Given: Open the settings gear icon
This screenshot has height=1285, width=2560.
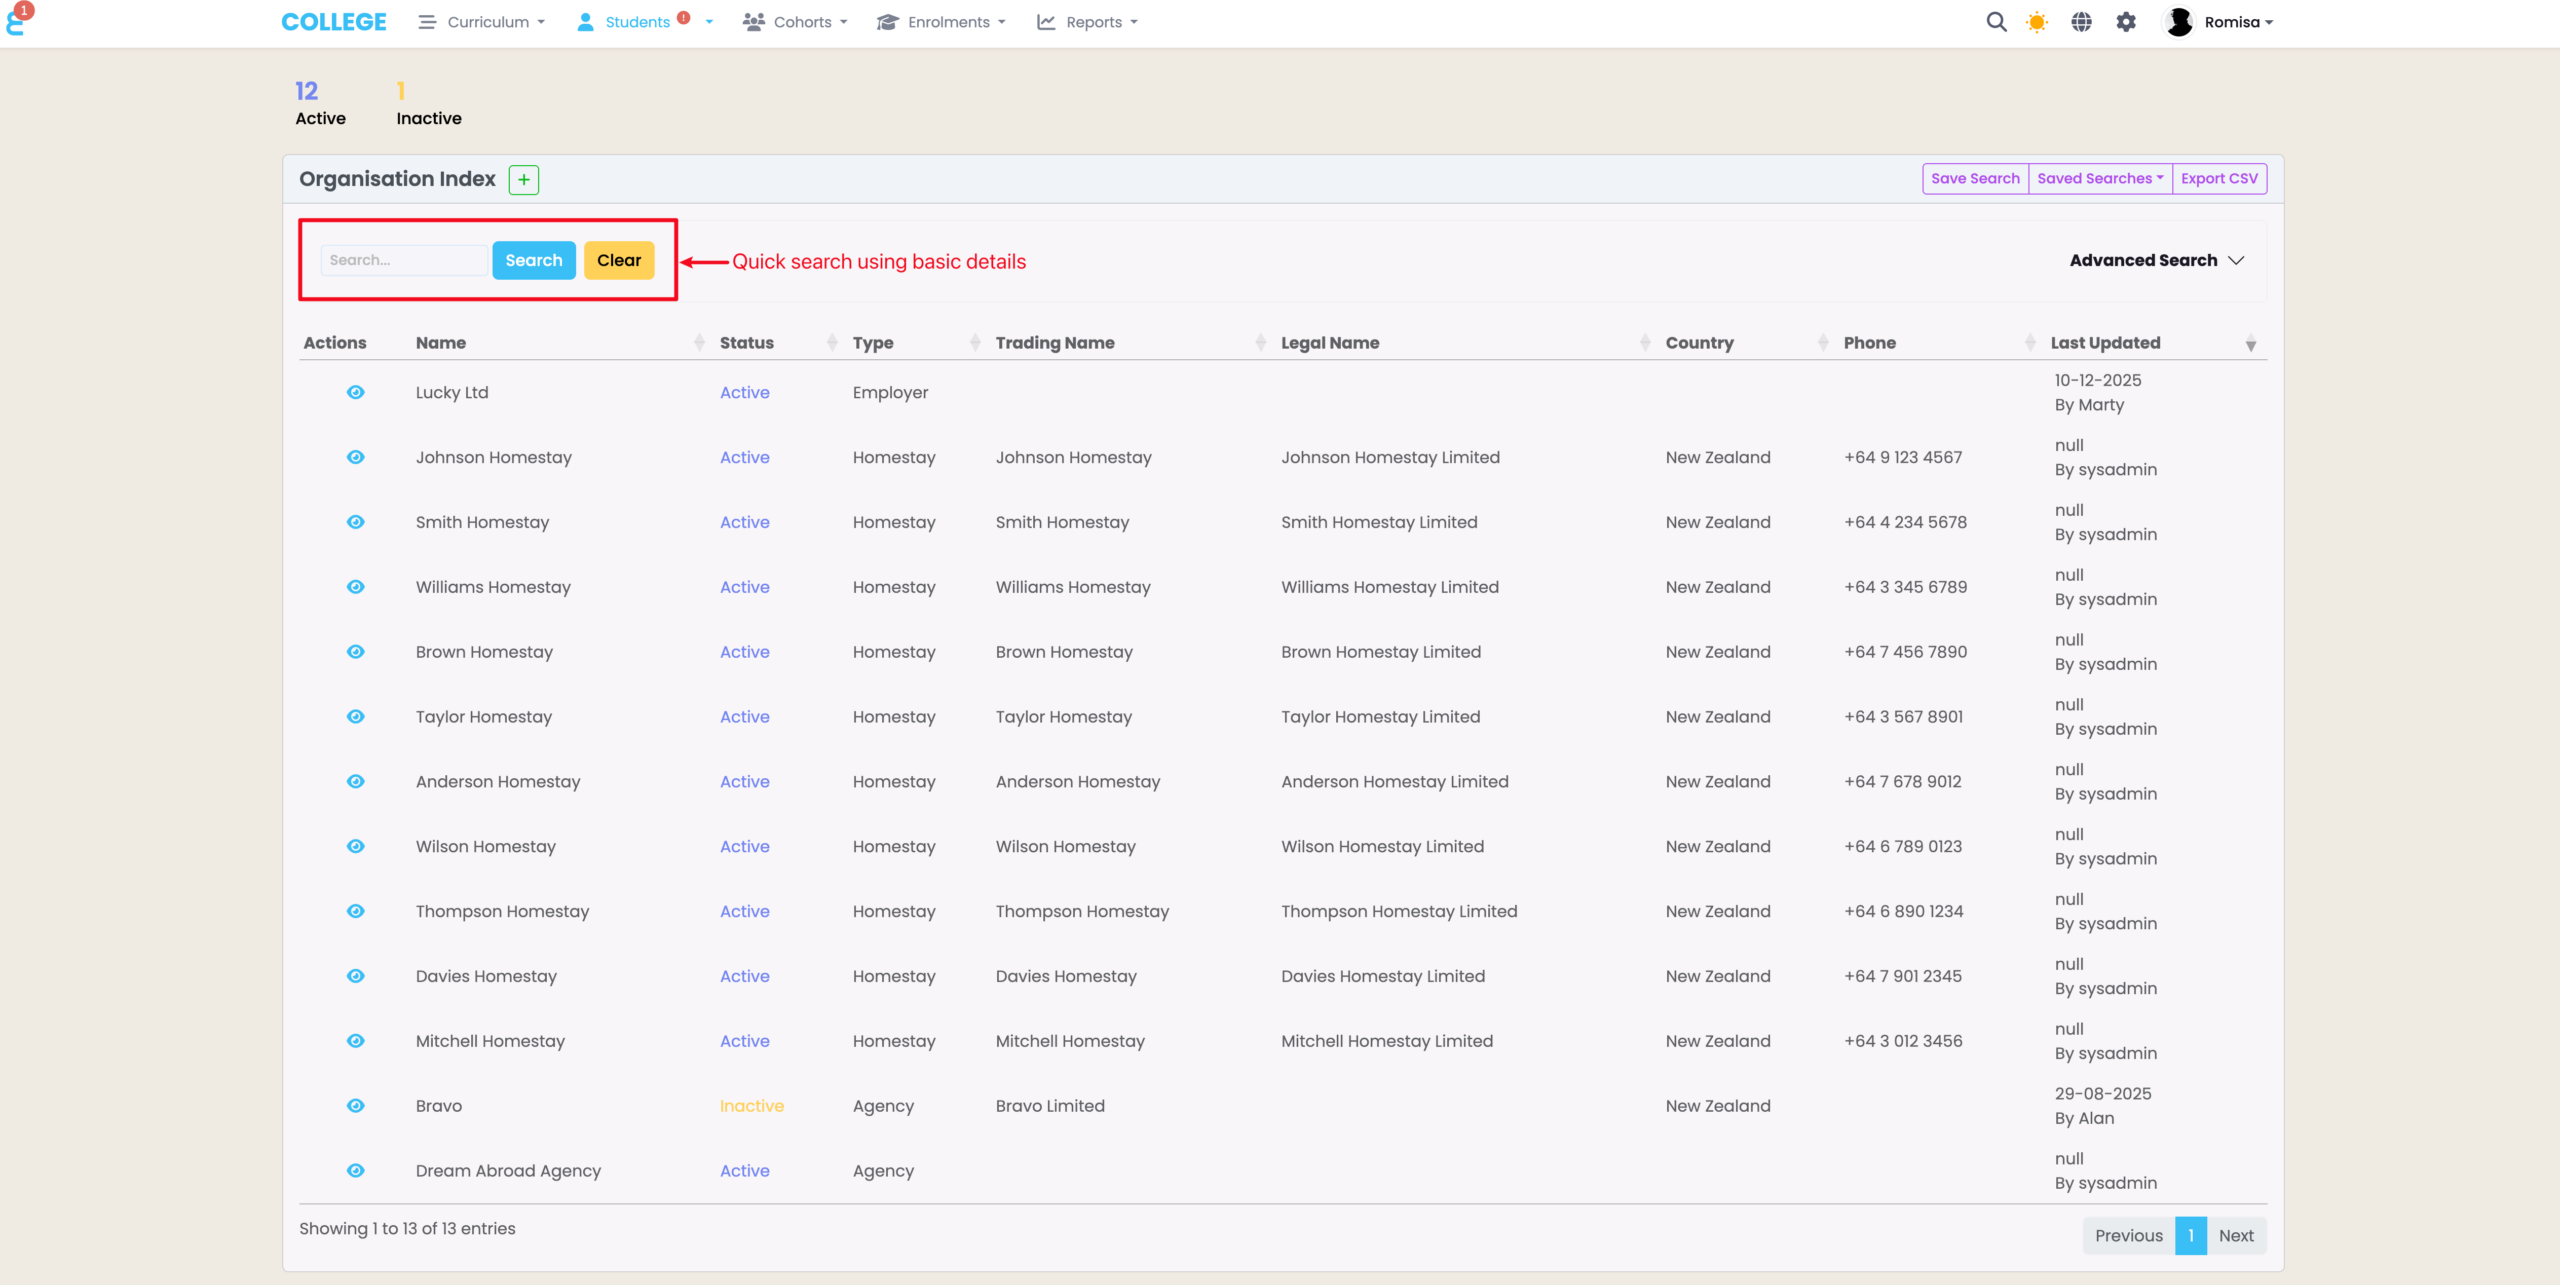Looking at the screenshot, I should click(x=2126, y=22).
